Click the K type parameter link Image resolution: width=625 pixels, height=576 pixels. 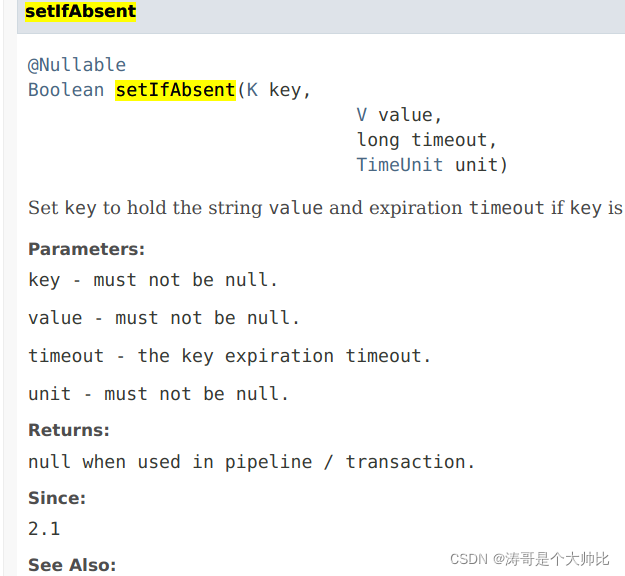252,90
